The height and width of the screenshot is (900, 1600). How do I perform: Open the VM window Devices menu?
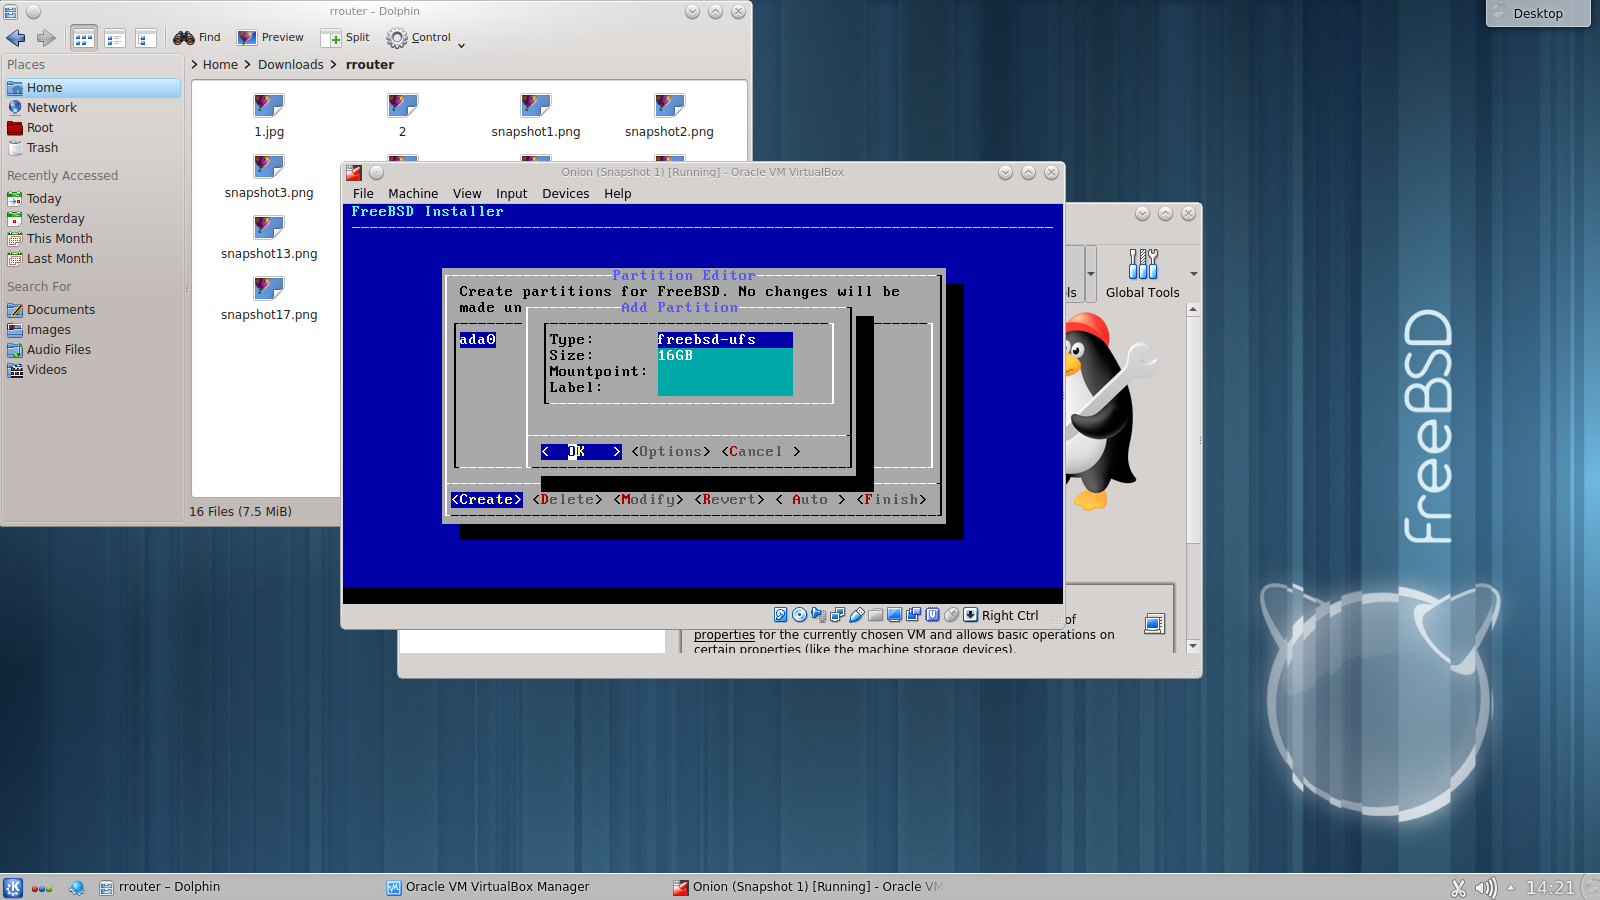coord(566,194)
